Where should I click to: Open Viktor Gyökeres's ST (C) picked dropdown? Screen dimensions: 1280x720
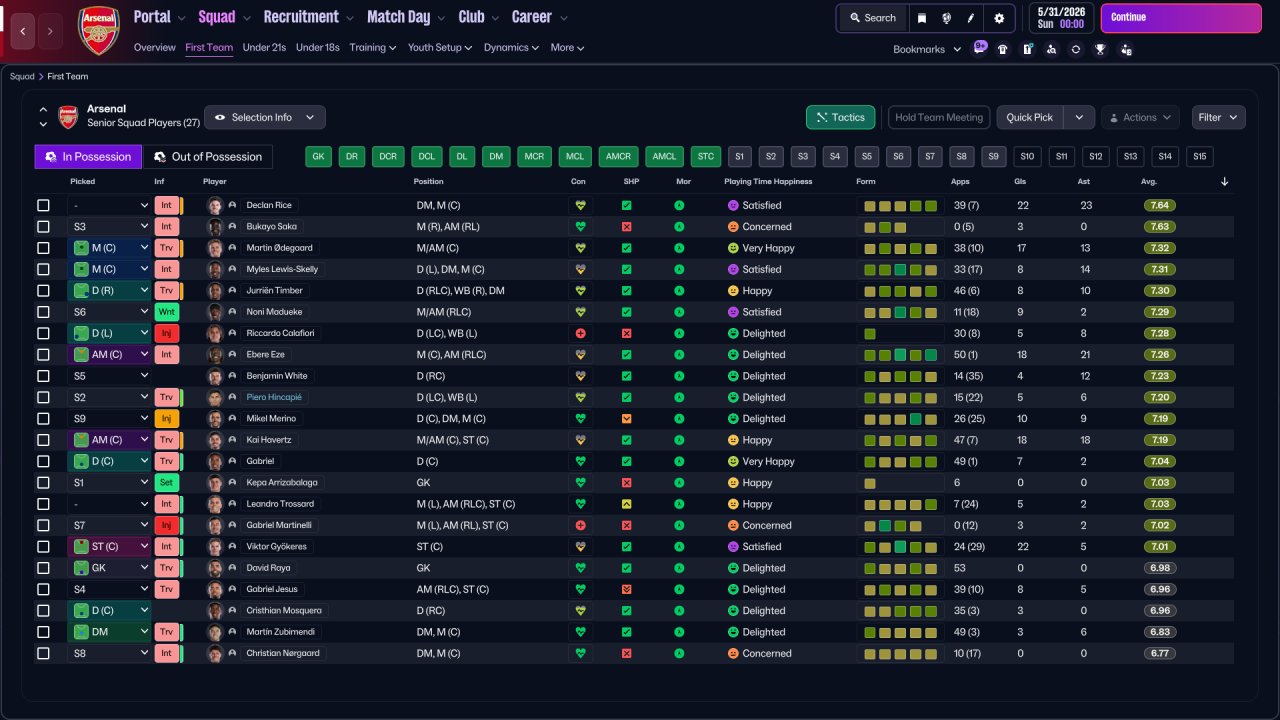tap(109, 547)
